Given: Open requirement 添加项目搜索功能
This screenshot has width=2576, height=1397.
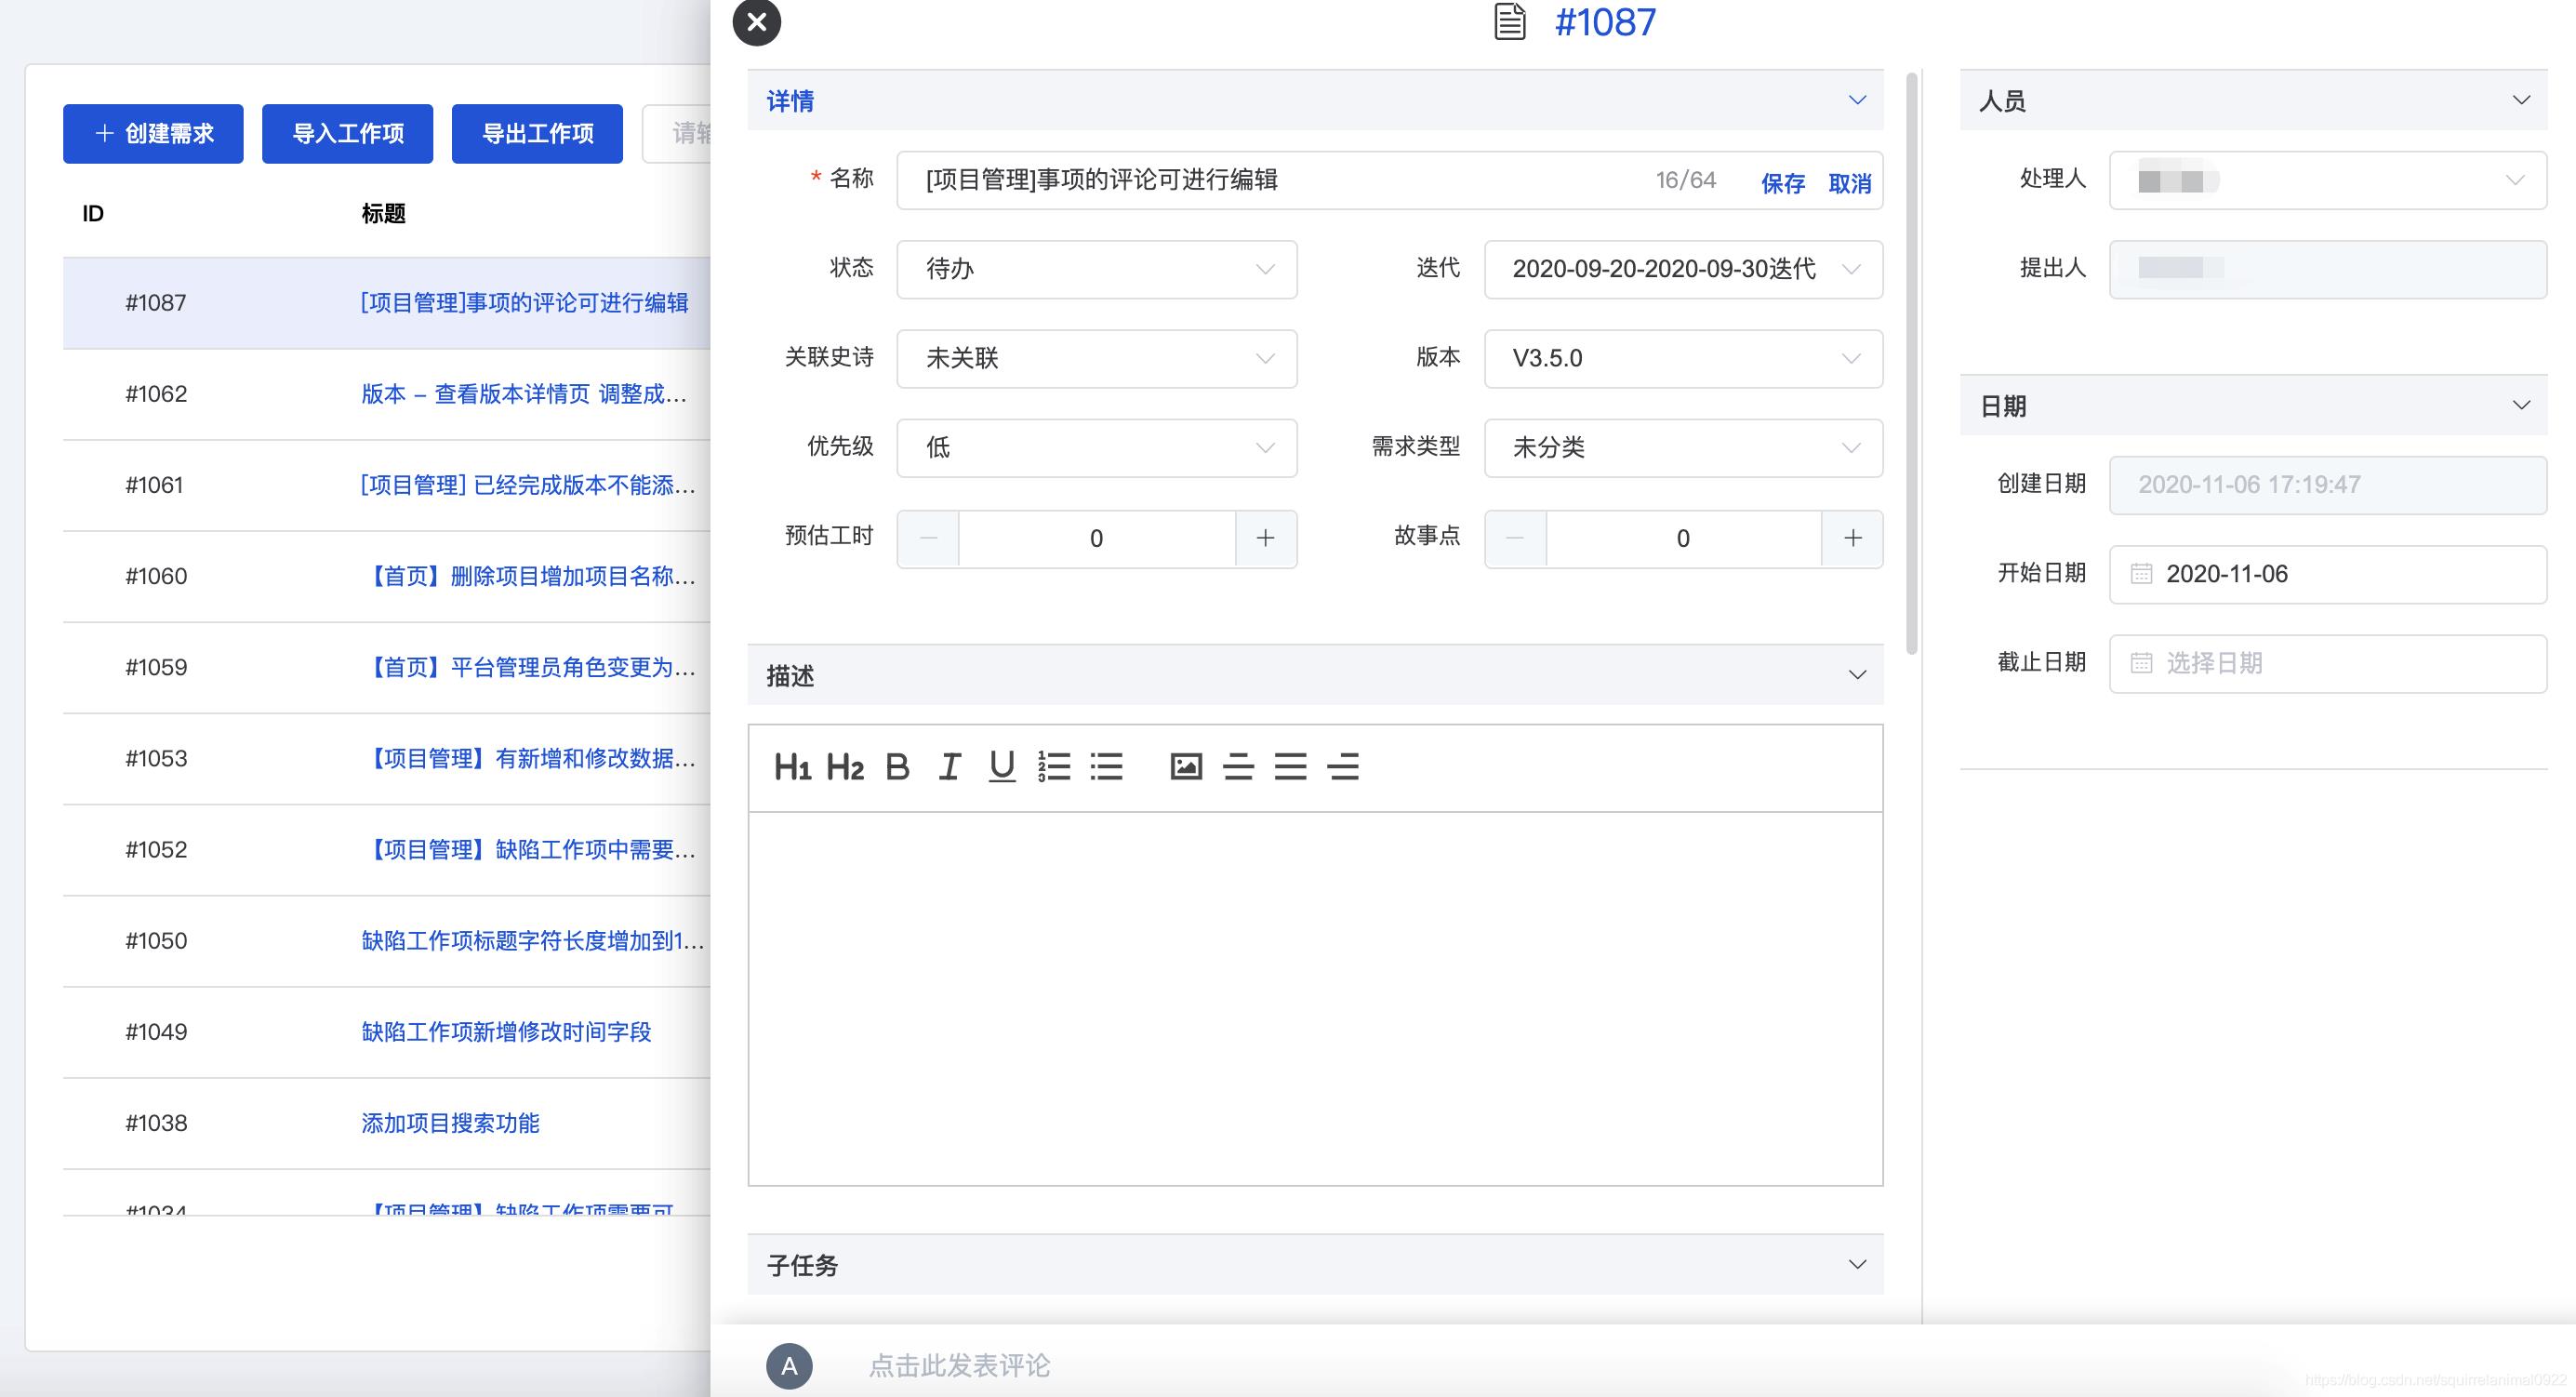Looking at the screenshot, I should [x=450, y=1123].
